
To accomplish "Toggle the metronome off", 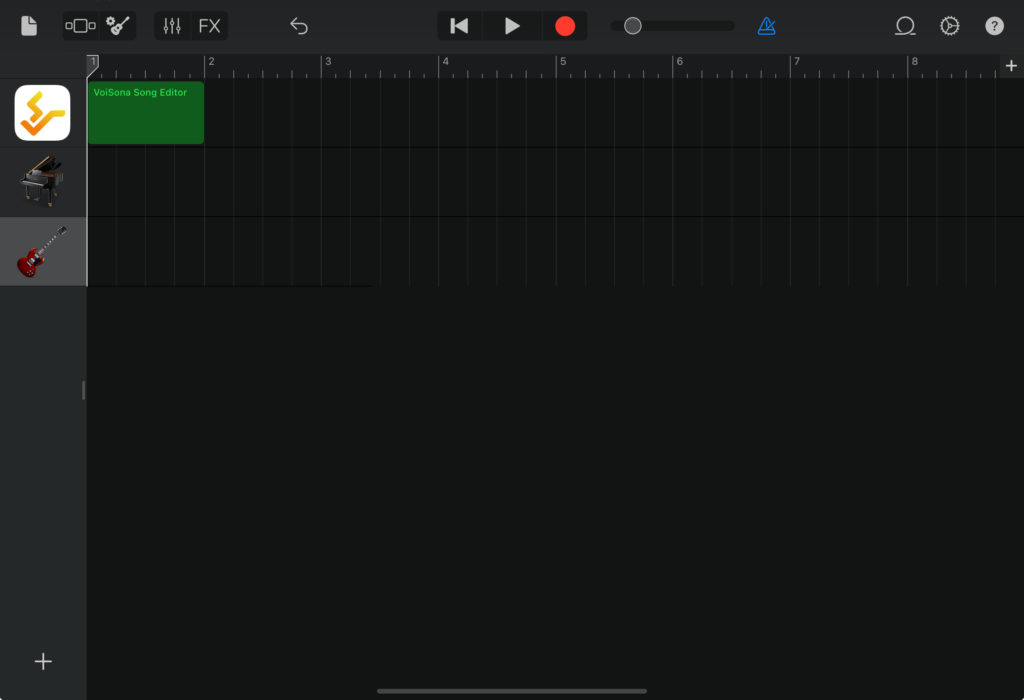I will (766, 26).
